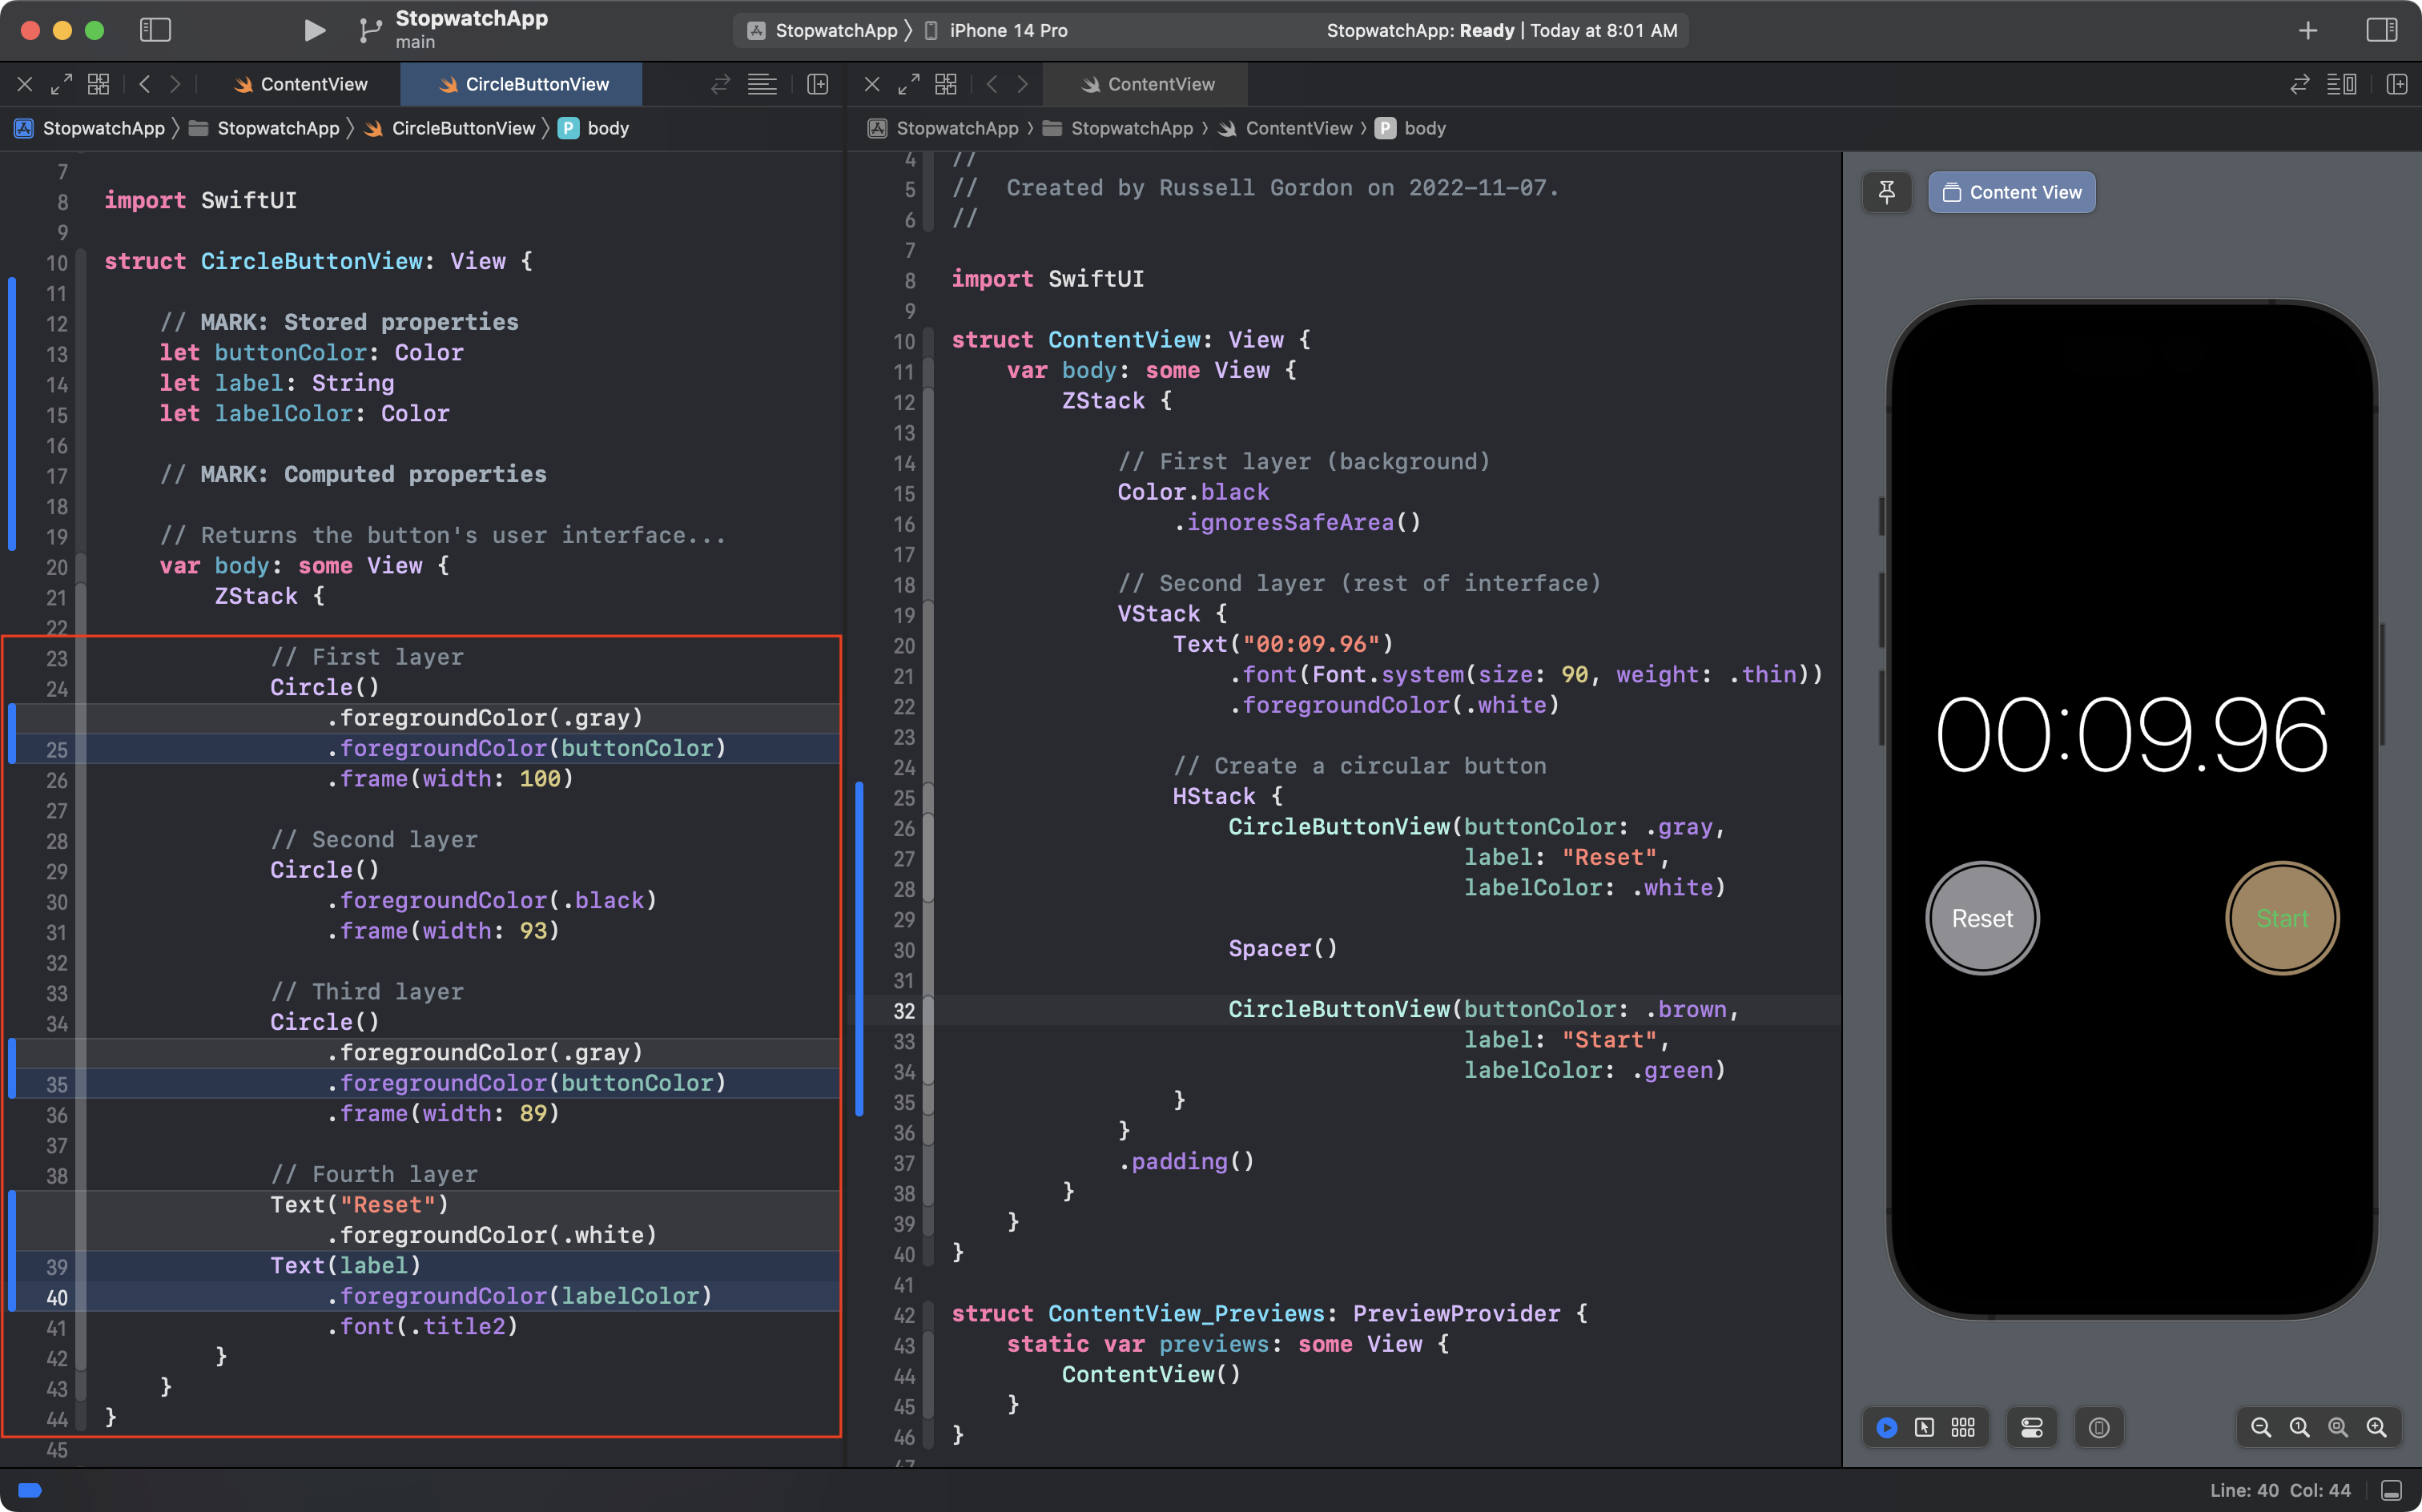Show preview variants grid
2422x1512 pixels.
[1963, 1427]
